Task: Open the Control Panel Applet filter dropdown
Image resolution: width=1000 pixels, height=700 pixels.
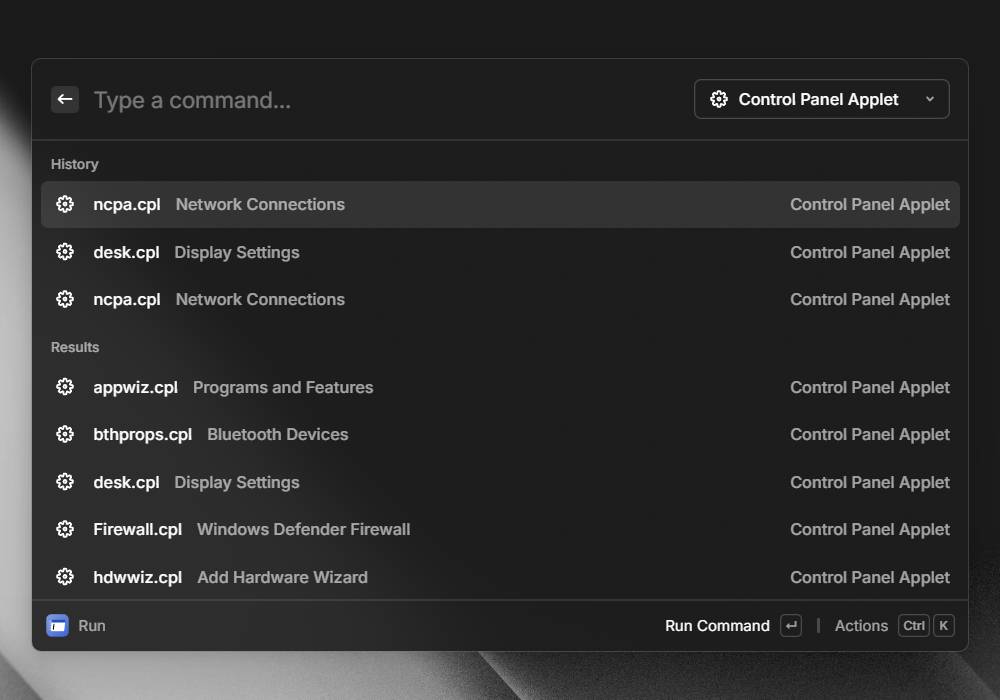Action: [820, 99]
